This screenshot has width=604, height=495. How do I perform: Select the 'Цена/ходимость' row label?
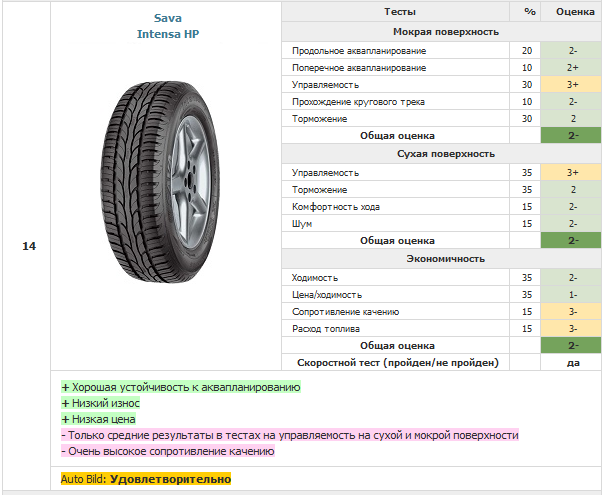click(x=327, y=295)
